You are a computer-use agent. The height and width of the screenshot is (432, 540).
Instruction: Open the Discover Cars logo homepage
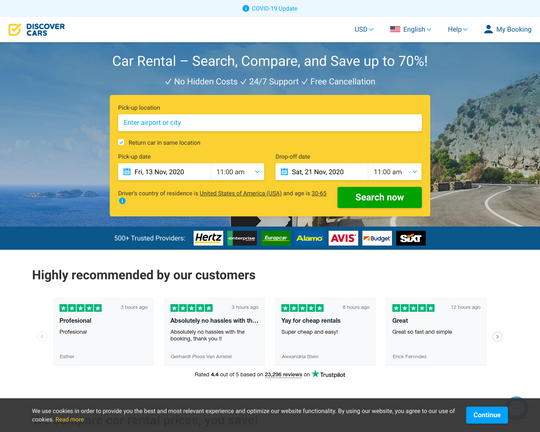[x=37, y=30]
